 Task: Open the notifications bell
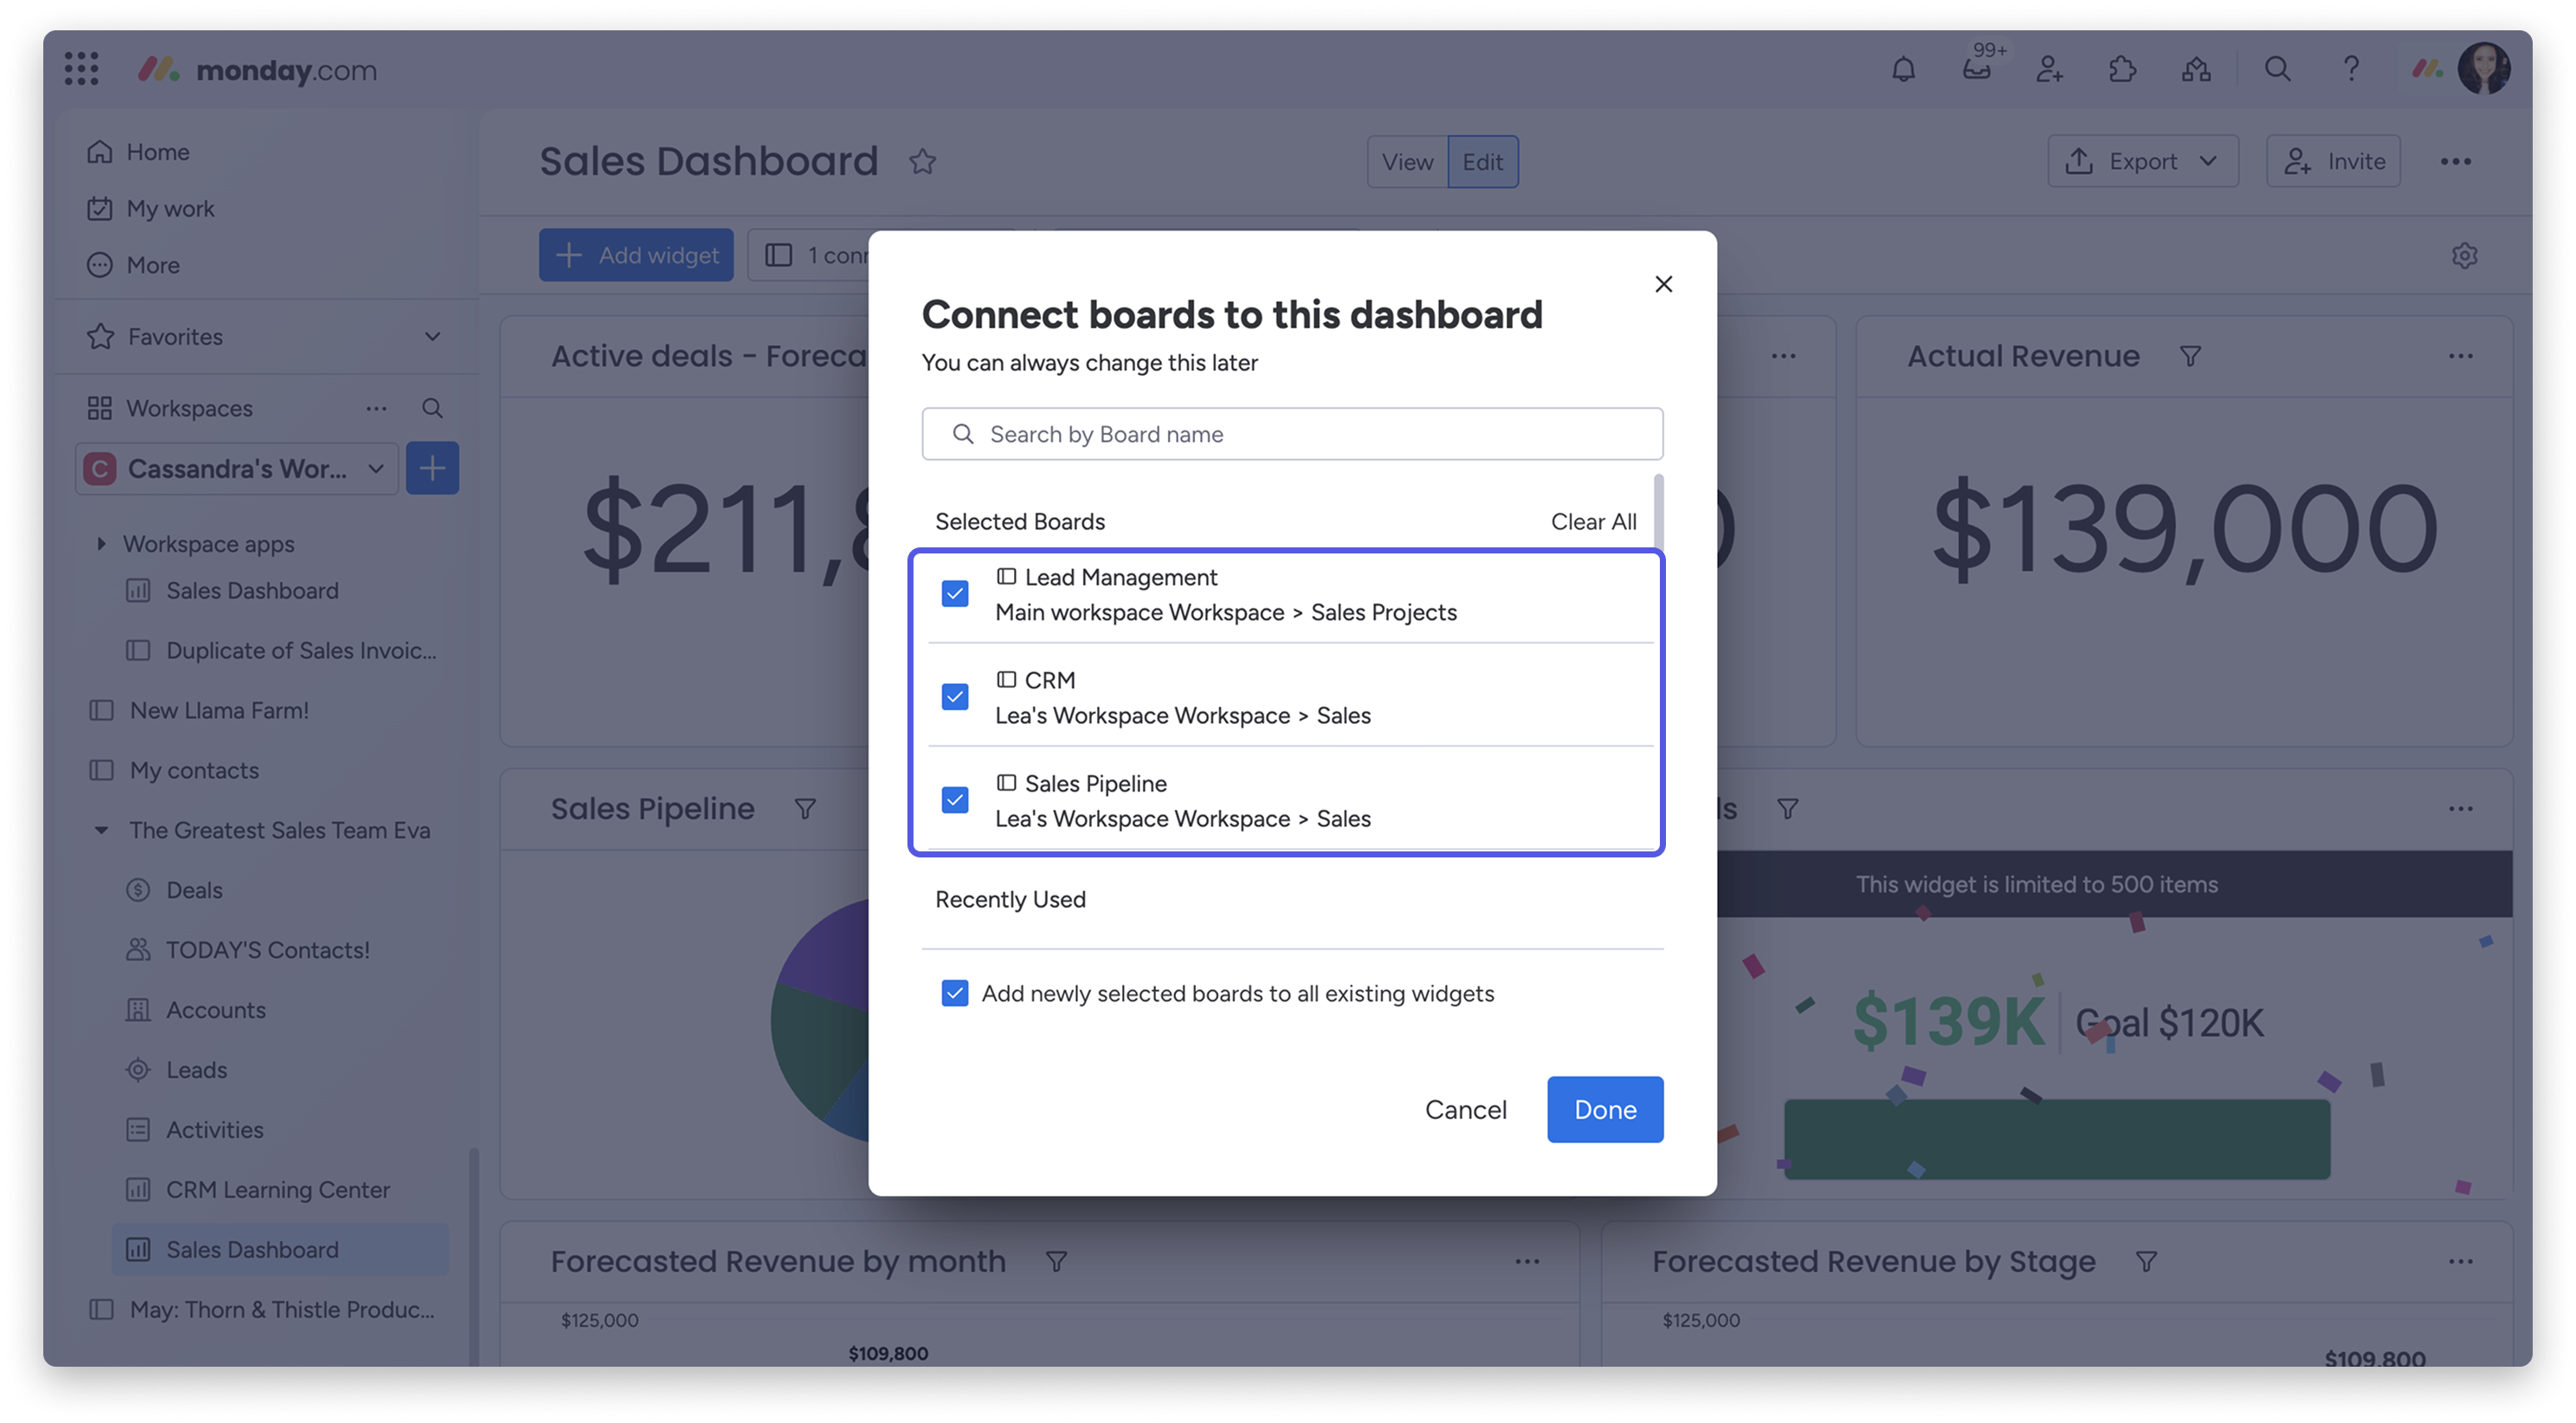1903,69
